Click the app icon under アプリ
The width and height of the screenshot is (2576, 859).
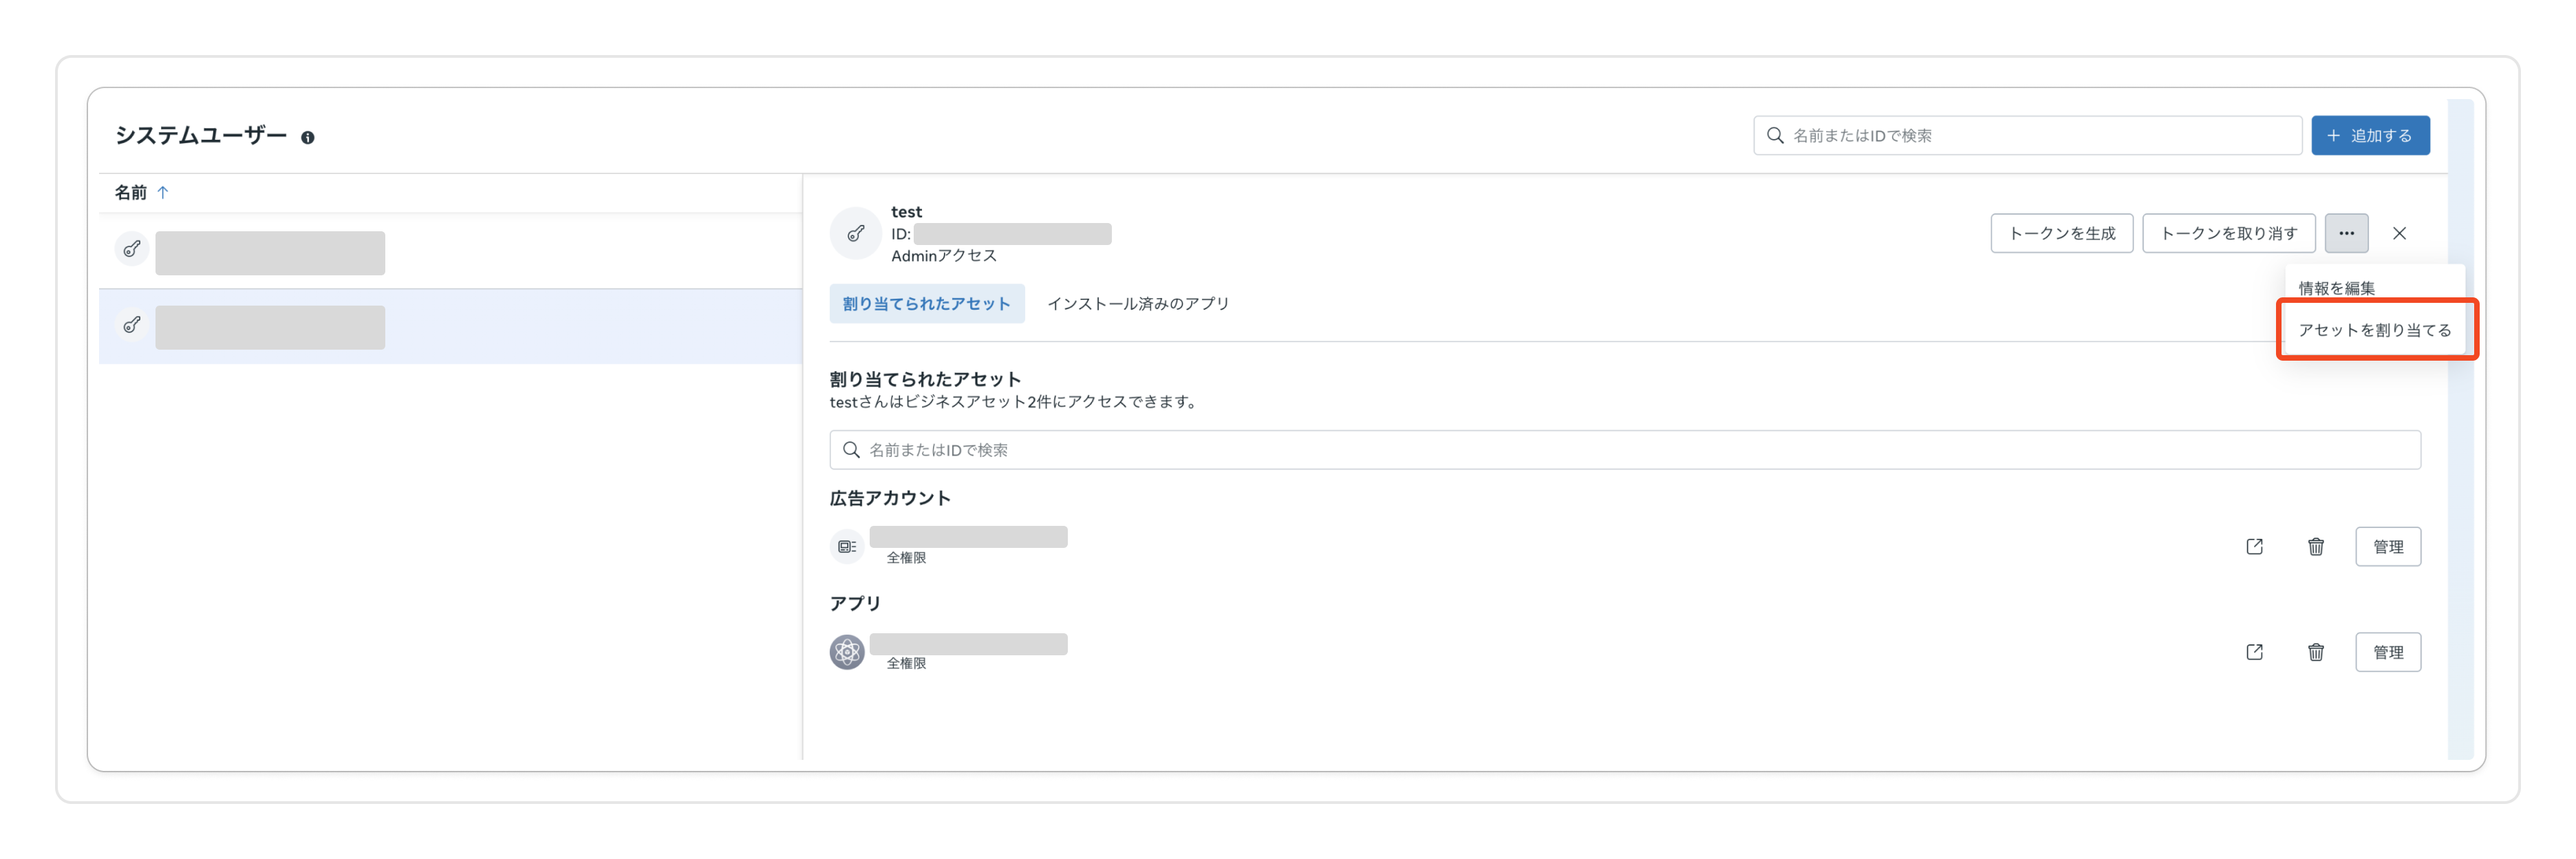click(847, 652)
